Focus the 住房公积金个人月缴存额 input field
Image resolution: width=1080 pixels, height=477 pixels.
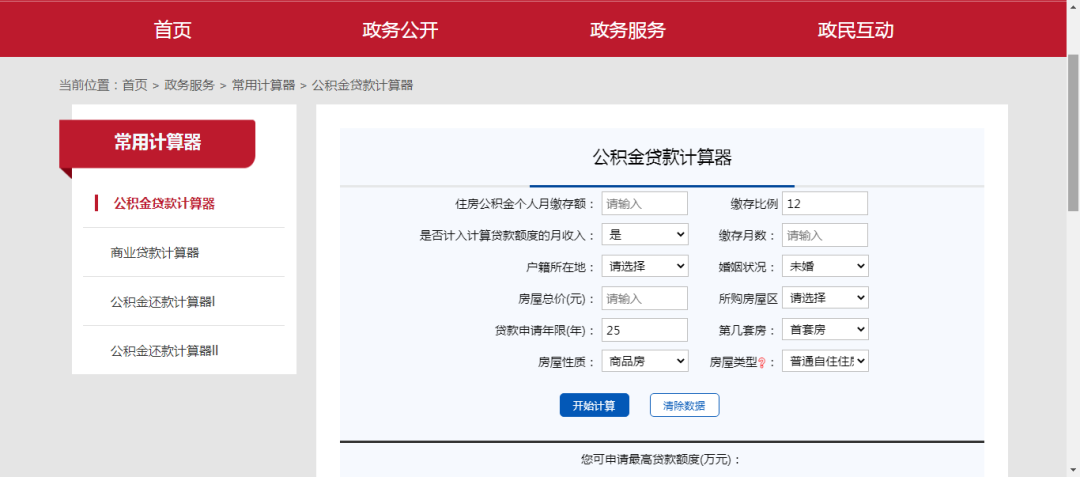(x=645, y=203)
